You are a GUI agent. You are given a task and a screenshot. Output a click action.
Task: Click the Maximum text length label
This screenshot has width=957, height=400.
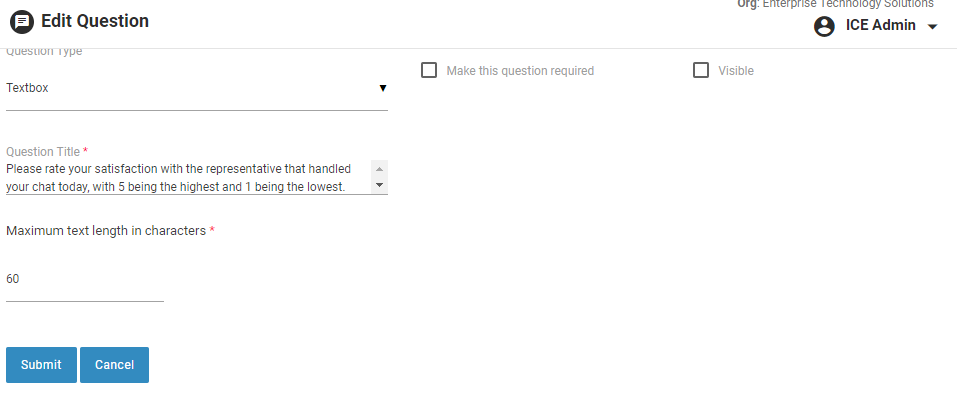tap(106, 231)
